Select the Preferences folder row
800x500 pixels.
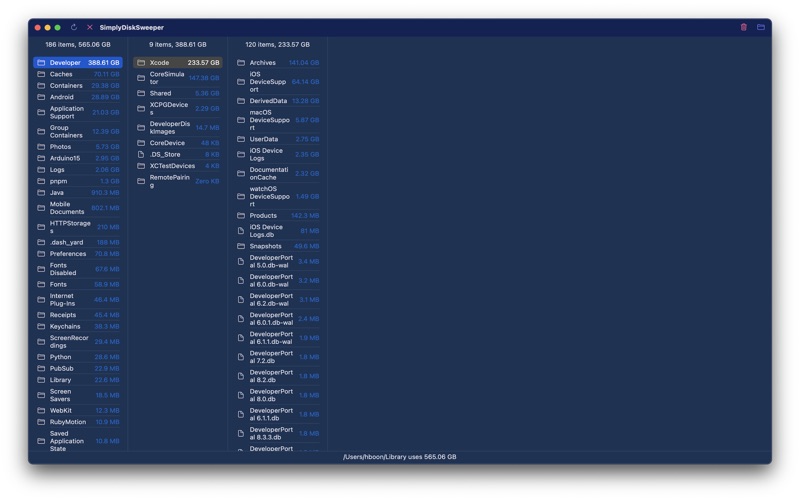(78, 254)
